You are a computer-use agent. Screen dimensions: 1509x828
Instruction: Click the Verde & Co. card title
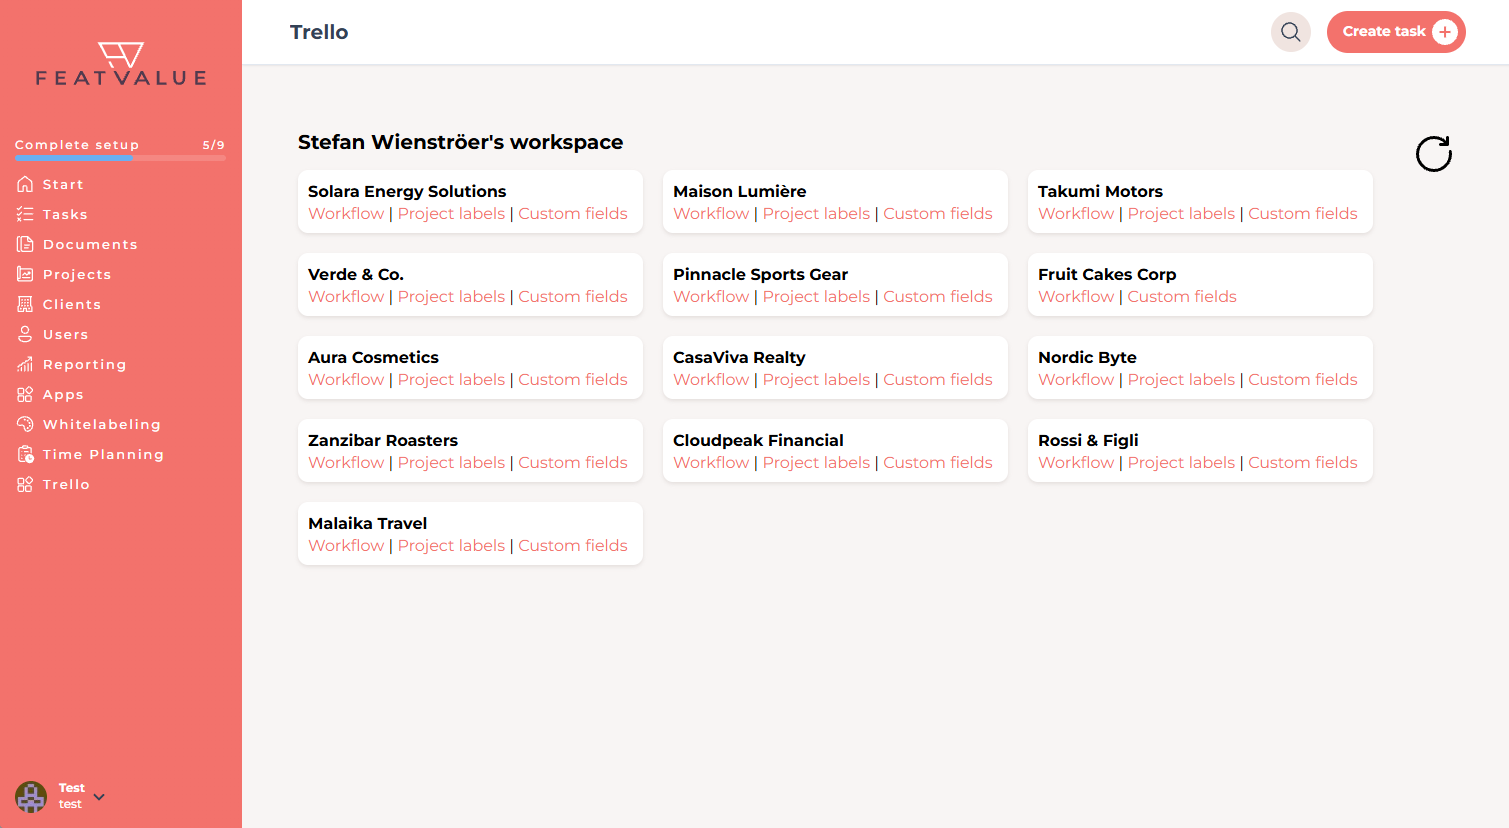(x=356, y=274)
